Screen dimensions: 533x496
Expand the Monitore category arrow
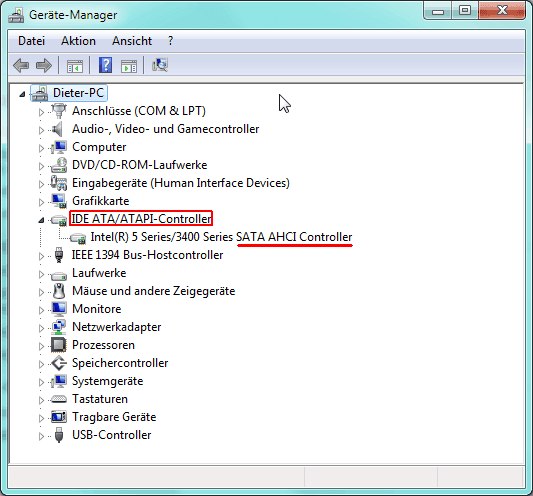[41, 310]
